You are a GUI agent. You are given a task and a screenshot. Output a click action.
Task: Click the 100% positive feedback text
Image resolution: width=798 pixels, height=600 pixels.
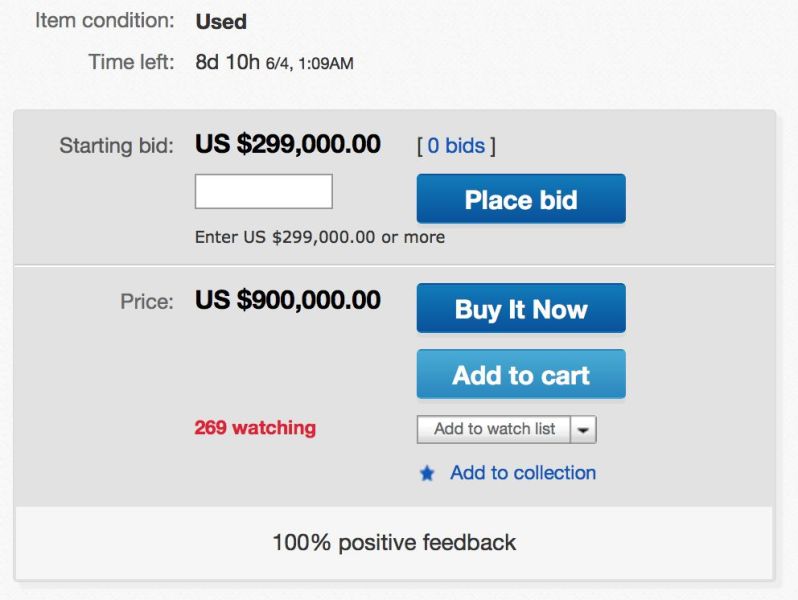(x=394, y=543)
